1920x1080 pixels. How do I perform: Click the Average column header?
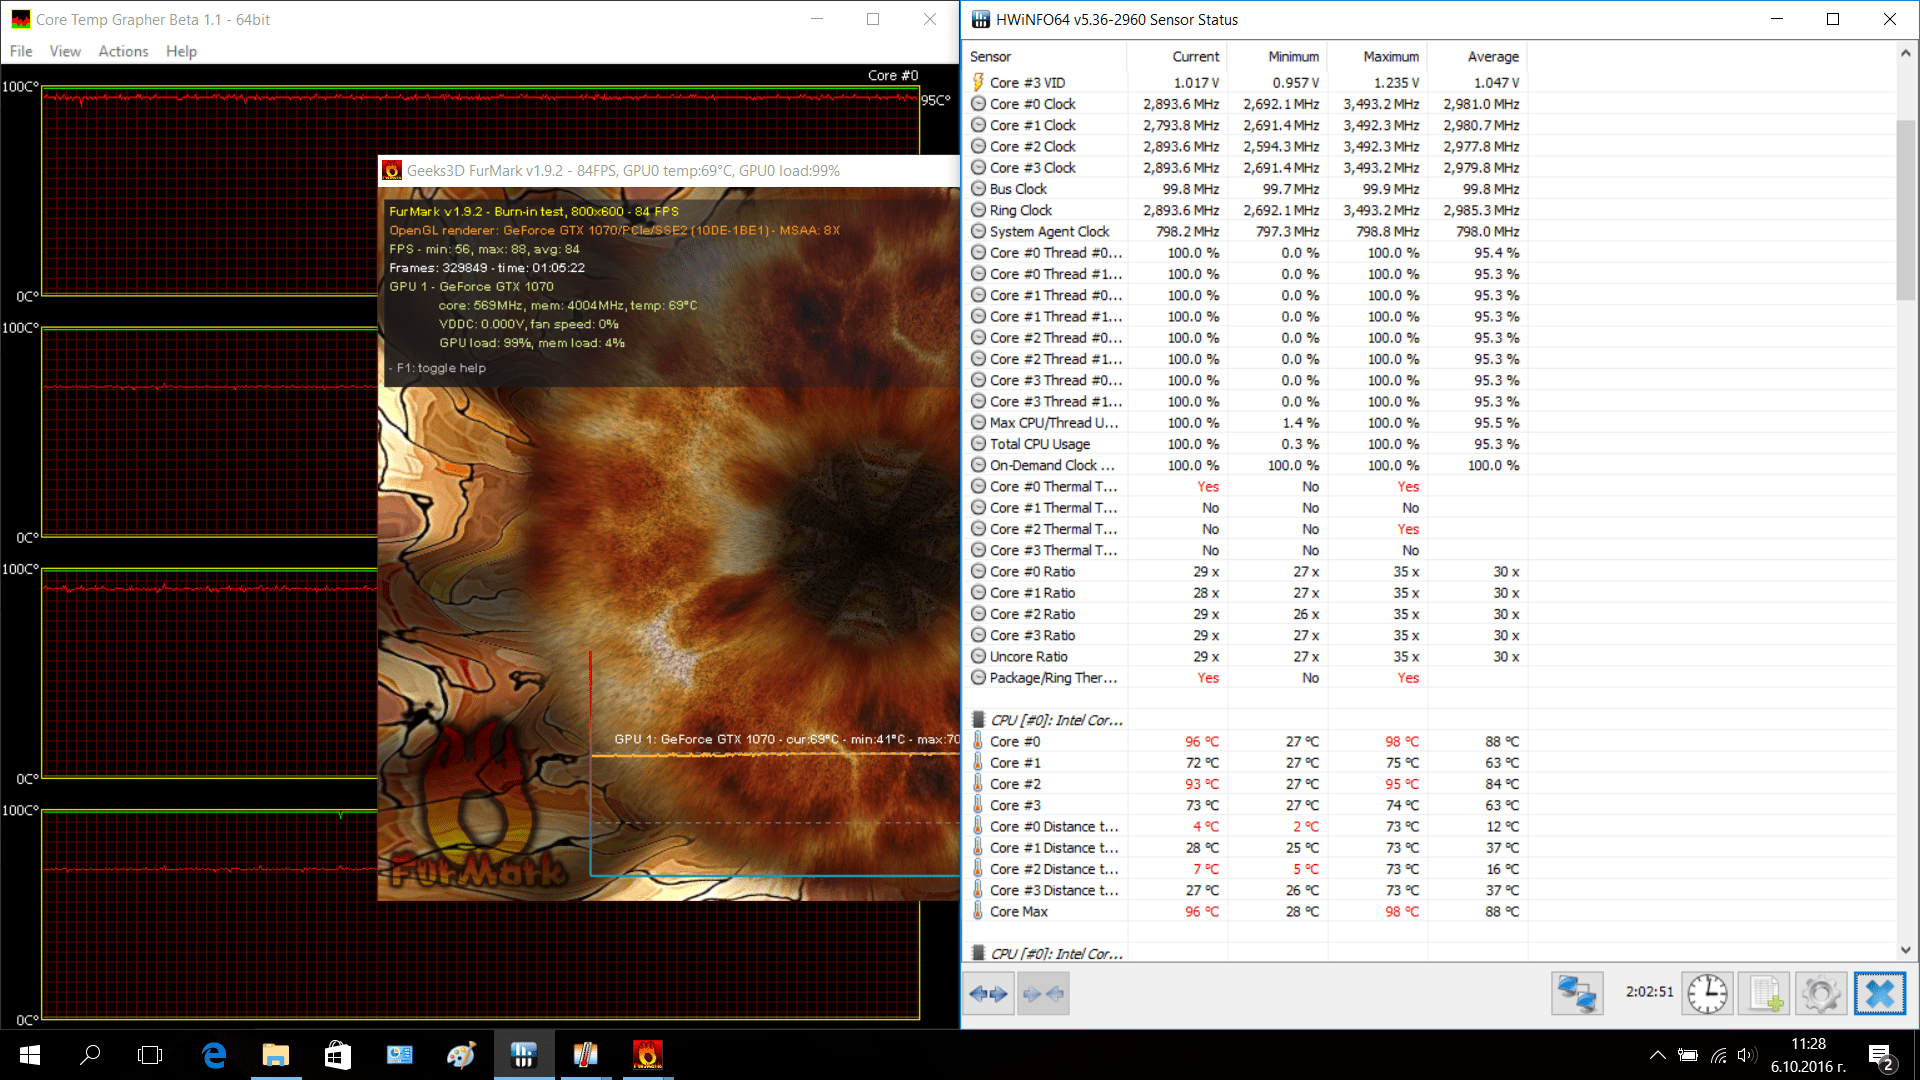[x=1492, y=57]
